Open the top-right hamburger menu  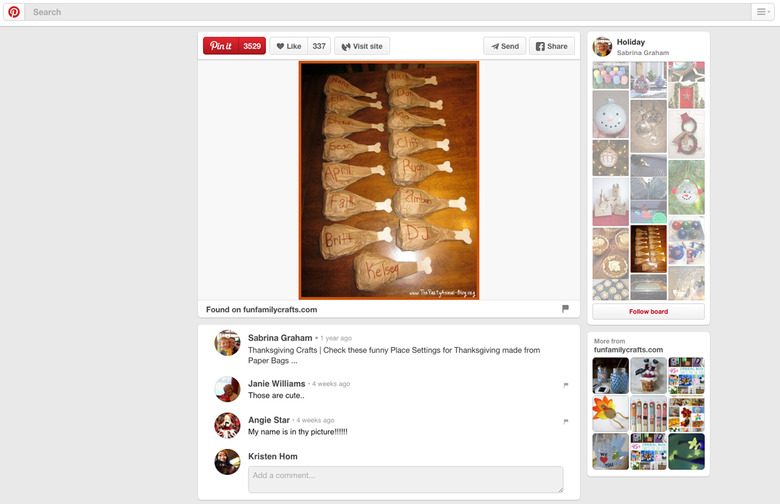point(762,12)
